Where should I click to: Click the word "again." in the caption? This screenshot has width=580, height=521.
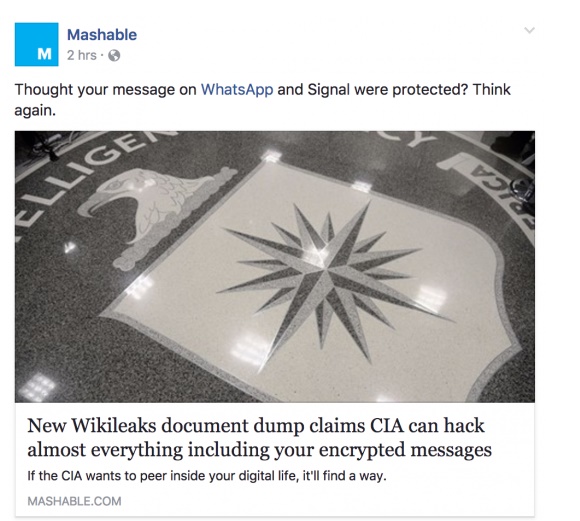(x=35, y=111)
